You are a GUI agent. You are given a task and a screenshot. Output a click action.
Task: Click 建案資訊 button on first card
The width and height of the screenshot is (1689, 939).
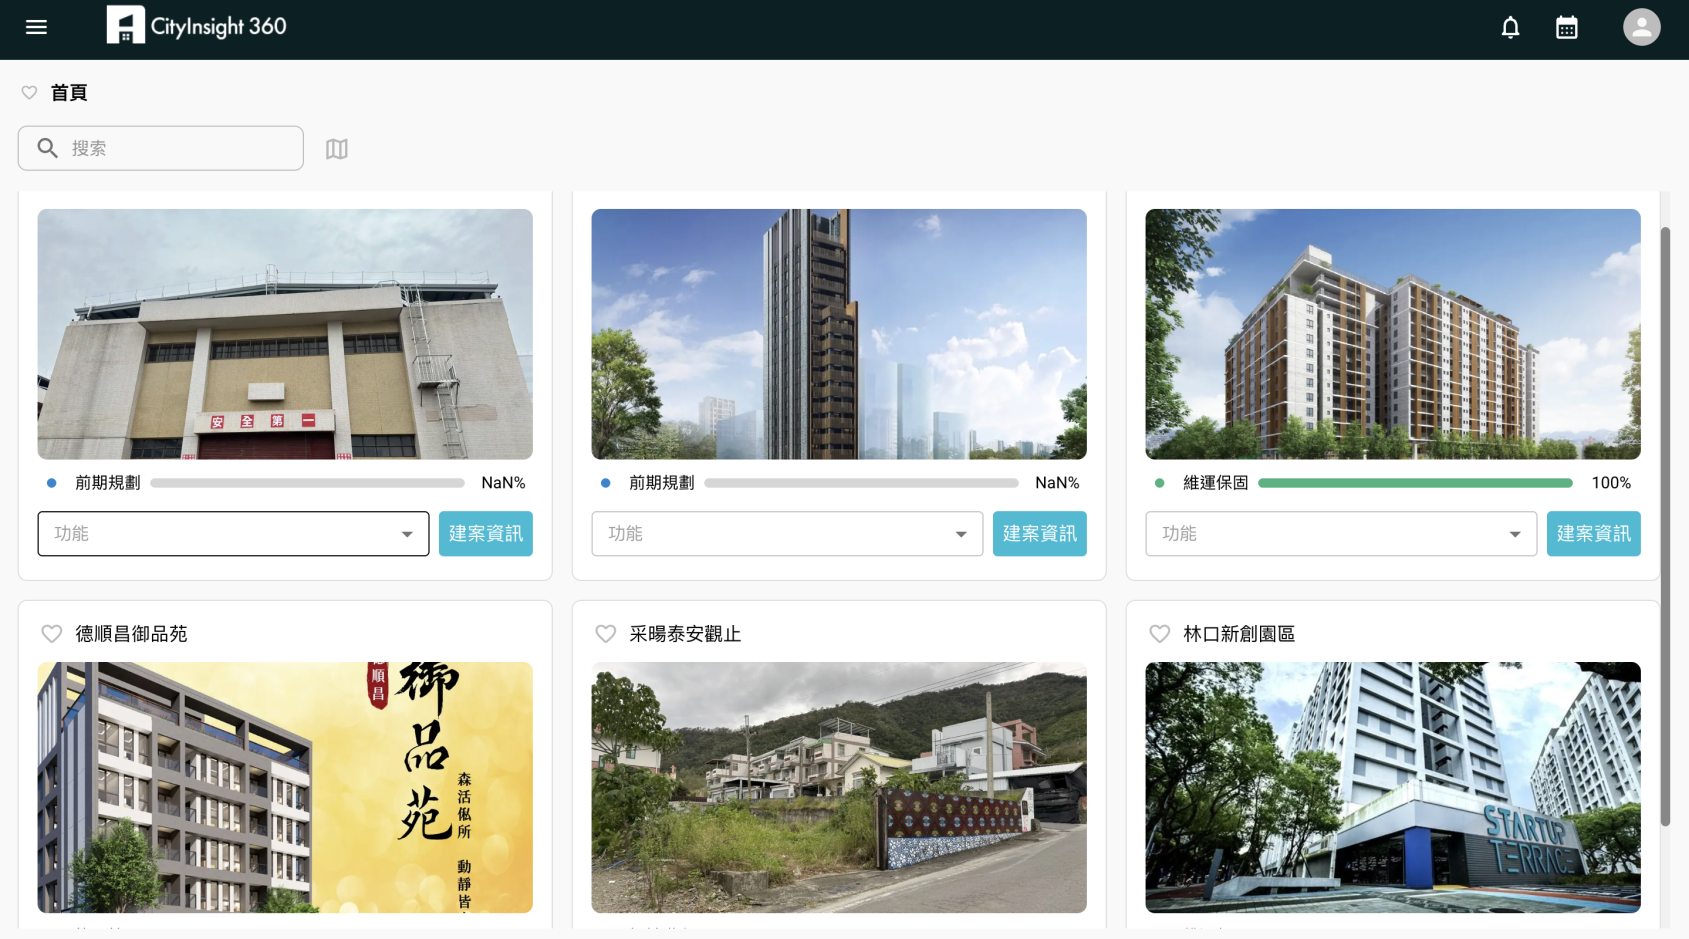[486, 534]
